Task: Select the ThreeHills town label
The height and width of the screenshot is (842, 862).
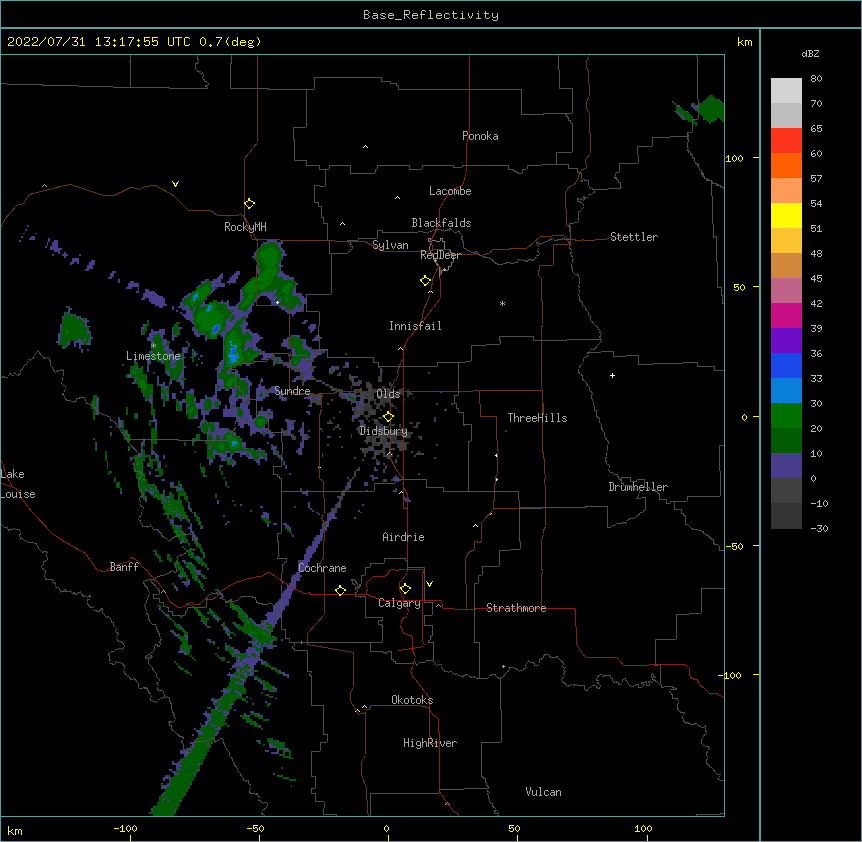Action: click(537, 418)
